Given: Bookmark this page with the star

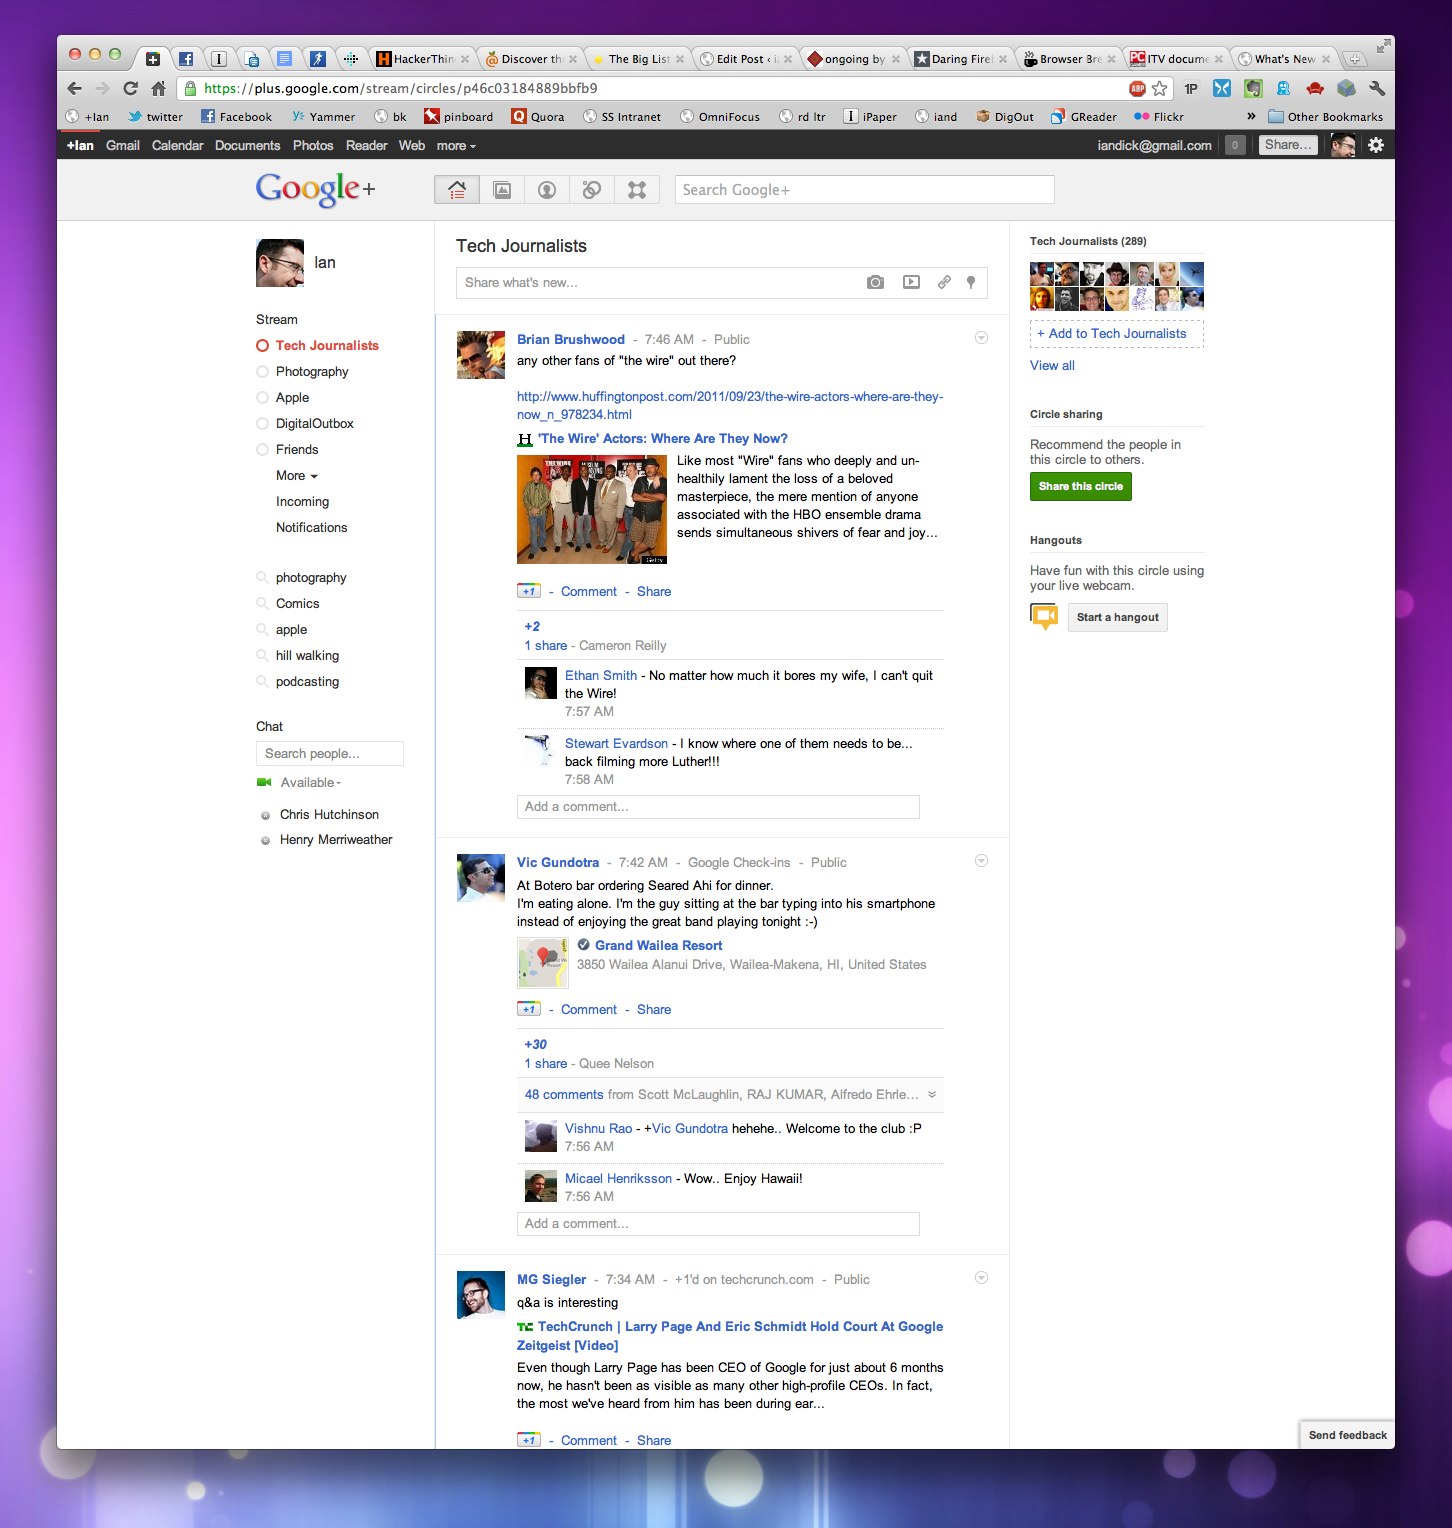Looking at the screenshot, I should click(1160, 88).
